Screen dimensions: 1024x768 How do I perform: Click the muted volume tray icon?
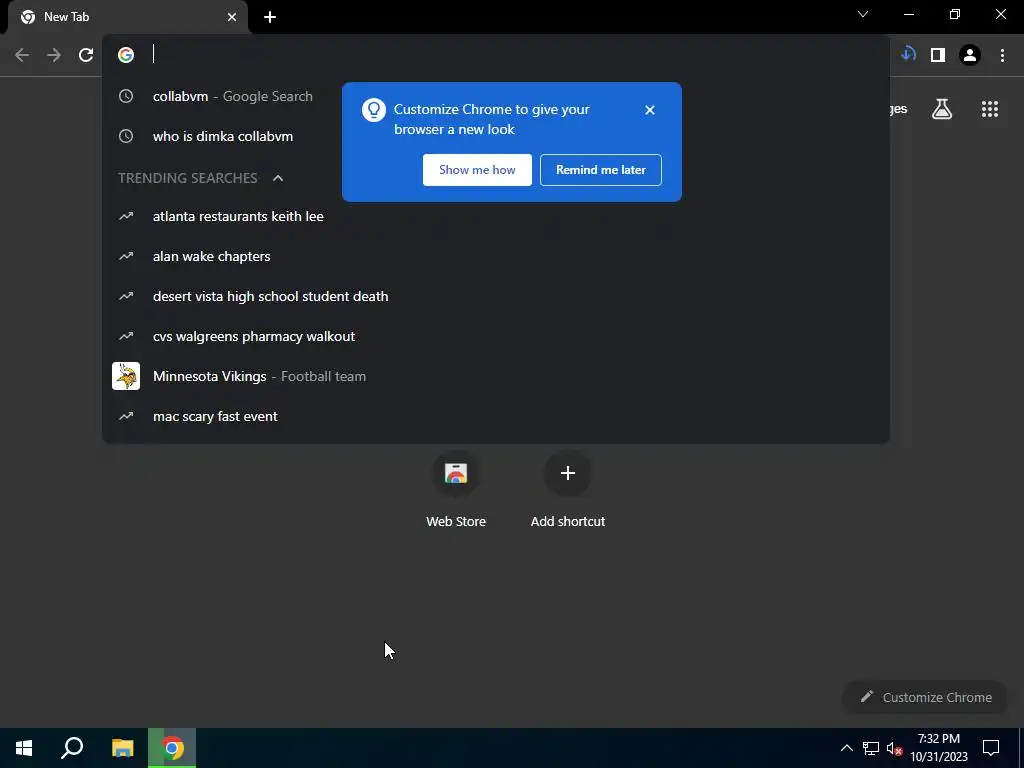click(x=894, y=748)
